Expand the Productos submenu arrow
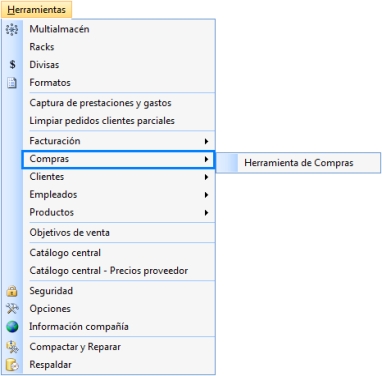 tap(206, 213)
